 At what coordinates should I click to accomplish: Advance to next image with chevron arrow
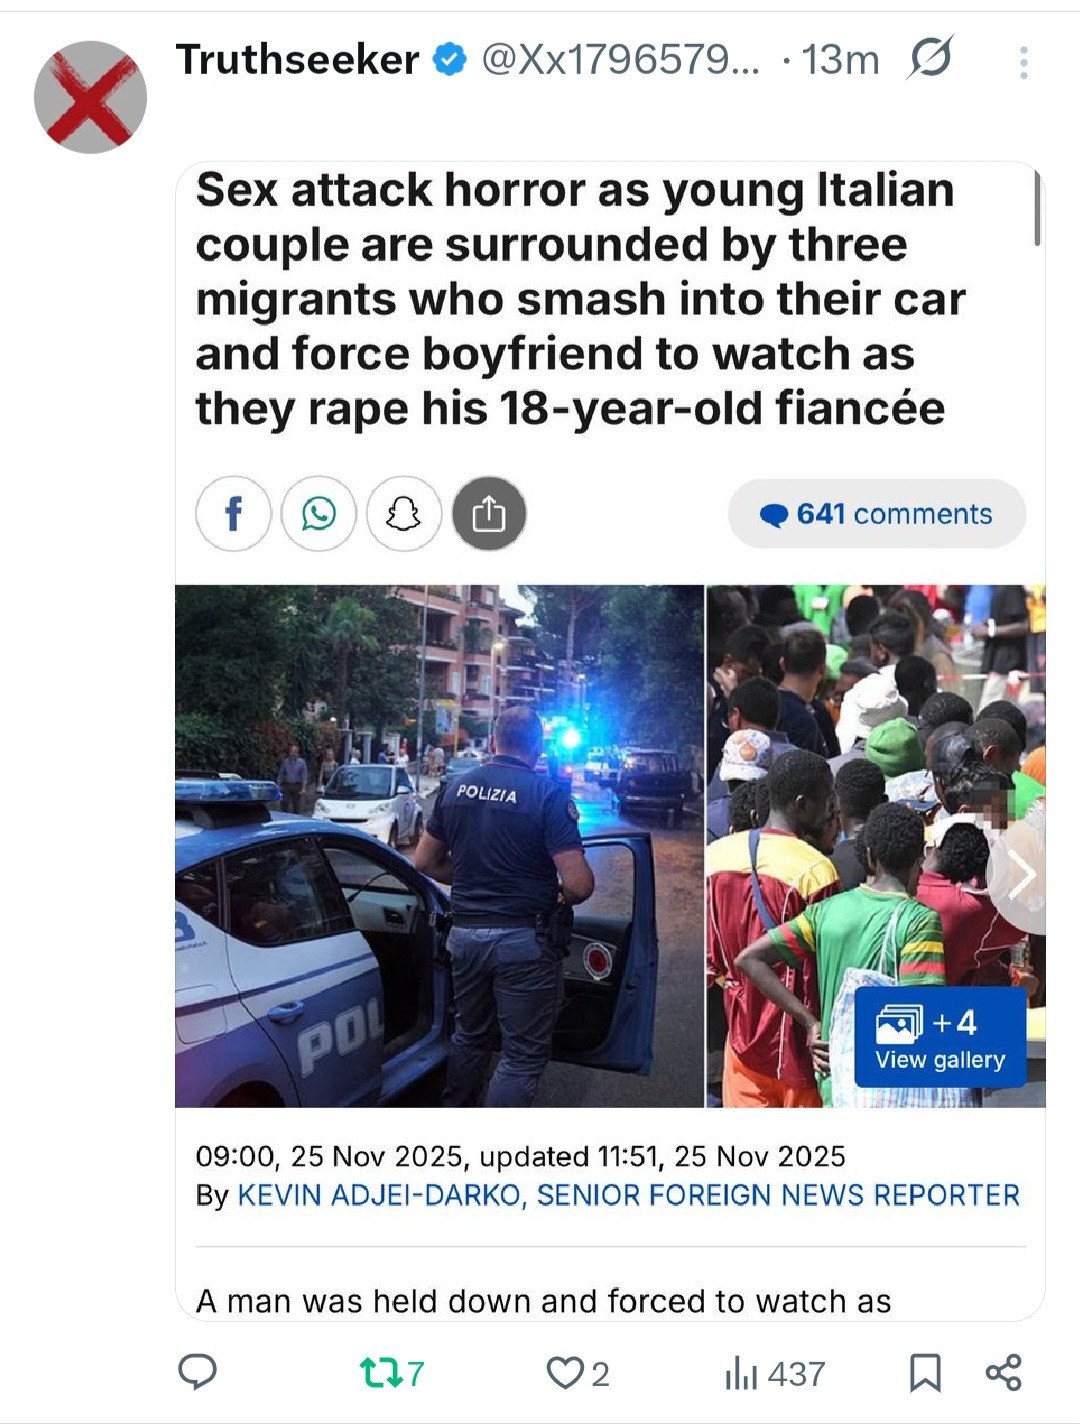pyautogui.click(x=1020, y=877)
